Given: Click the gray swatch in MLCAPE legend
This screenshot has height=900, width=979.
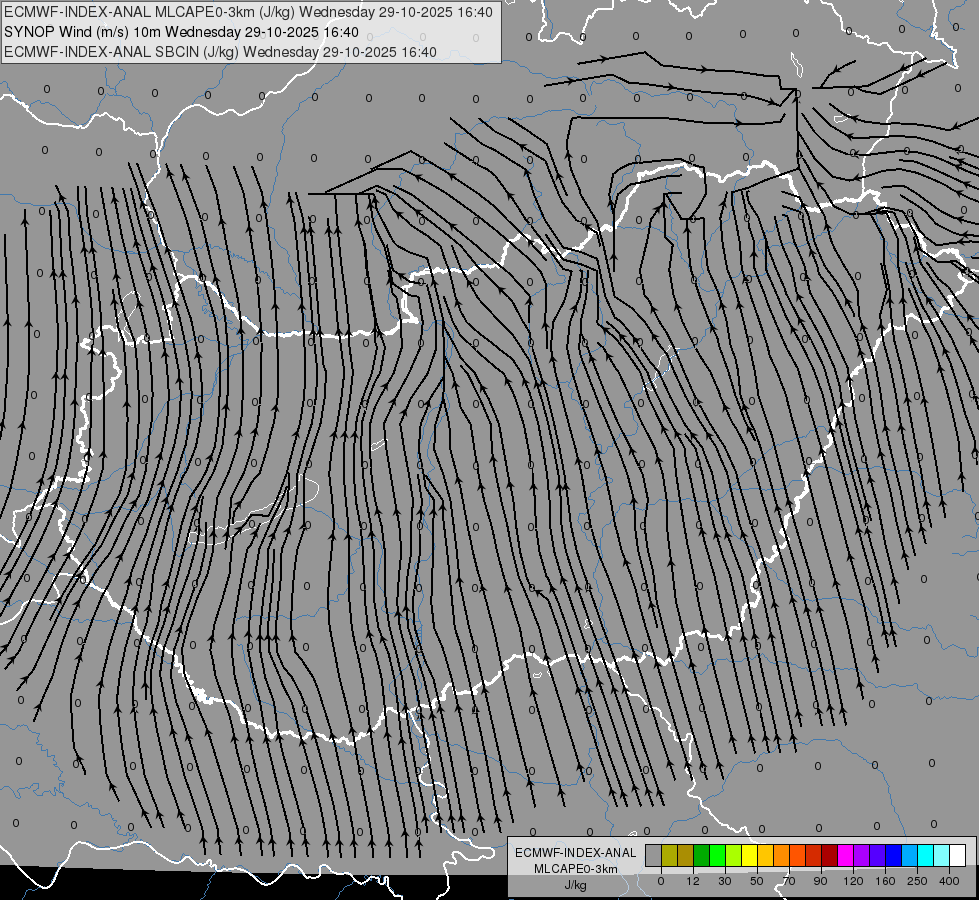Looking at the screenshot, I should point(654,855).
